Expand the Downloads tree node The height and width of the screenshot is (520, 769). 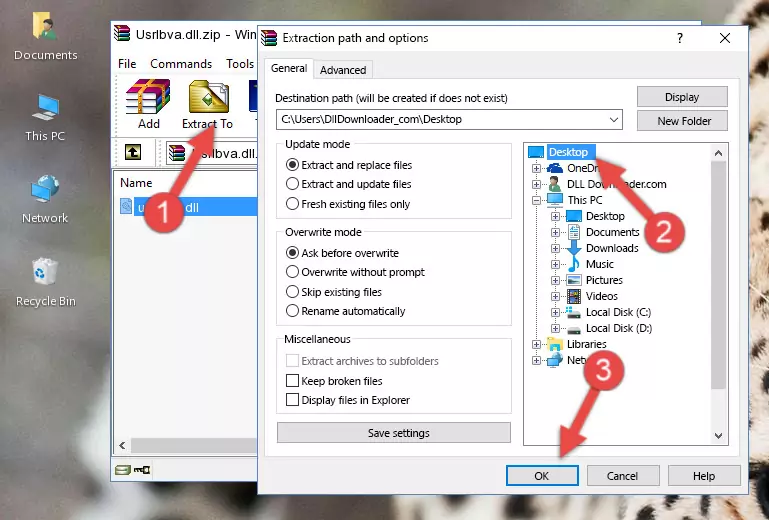555,248
